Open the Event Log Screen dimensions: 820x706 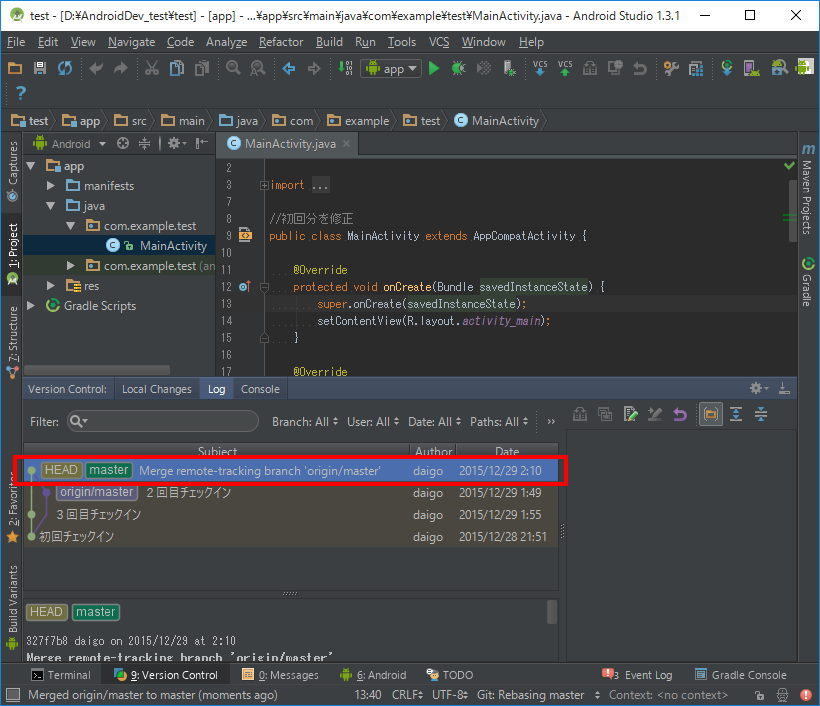(637, 675)
